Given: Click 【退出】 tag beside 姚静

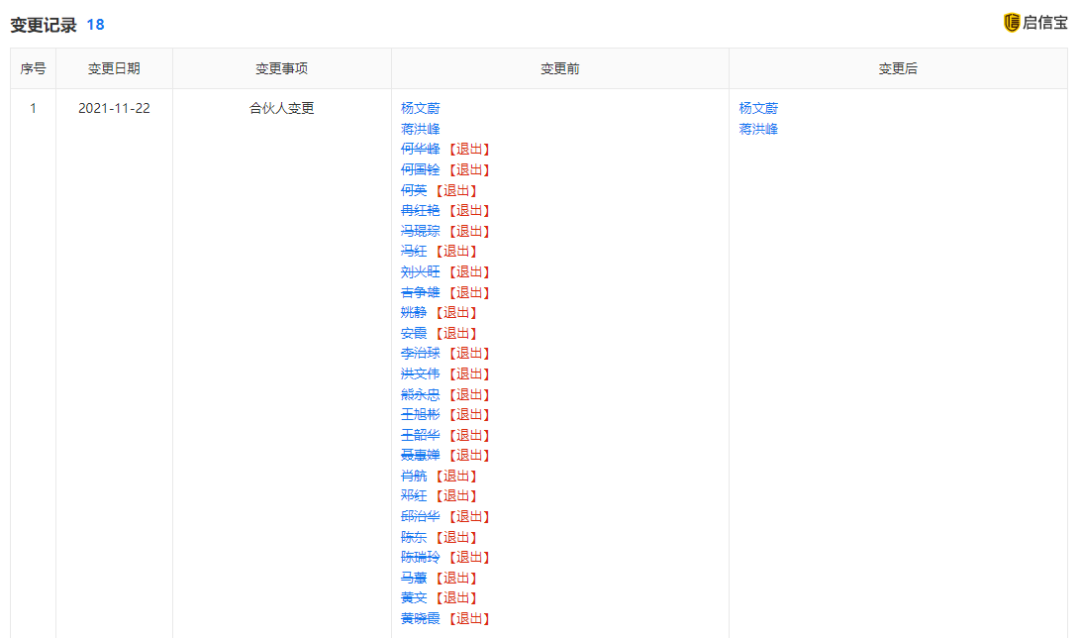Looking at the screenshot, I should (456, 312).
